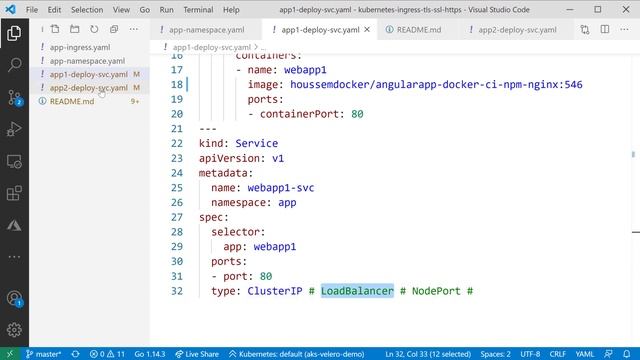The image size is (640, 360).
Task: Click the master branch status bar item
Action: coord(44,354)
